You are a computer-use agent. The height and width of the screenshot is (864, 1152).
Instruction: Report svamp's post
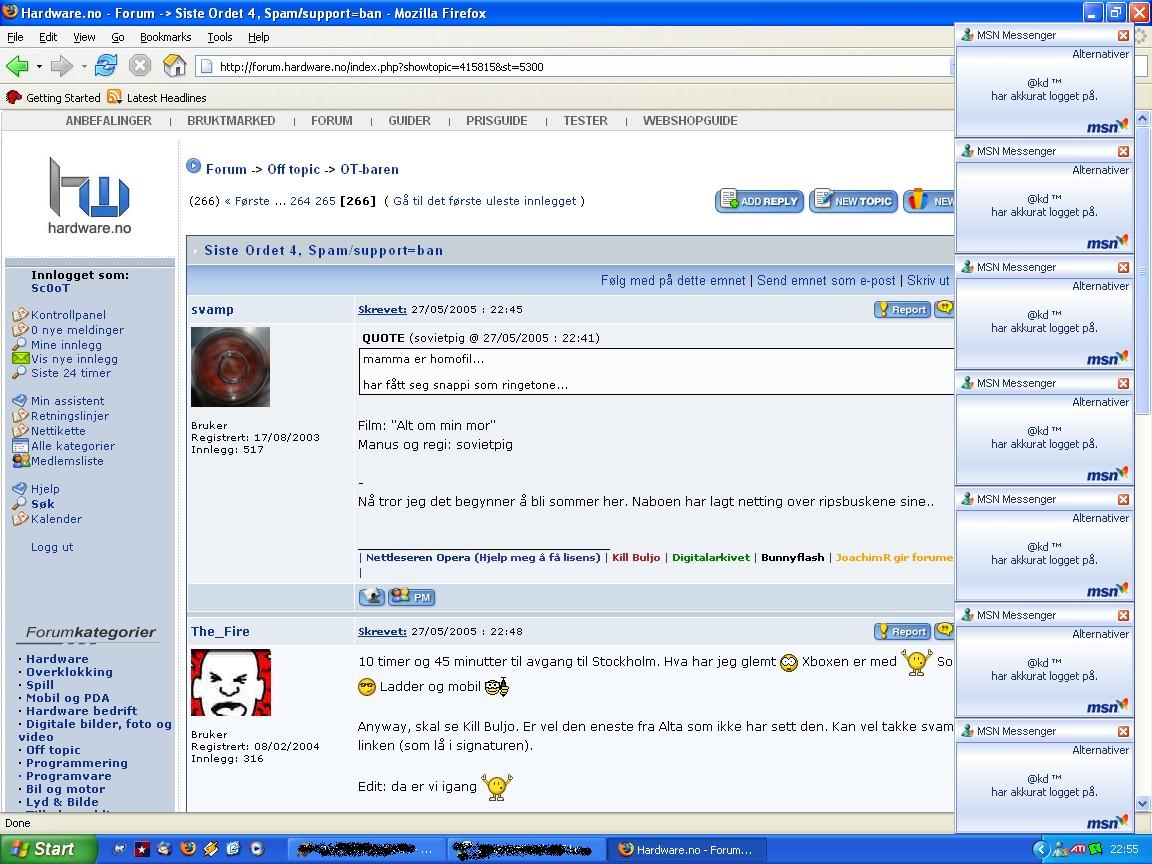point(902,309)
